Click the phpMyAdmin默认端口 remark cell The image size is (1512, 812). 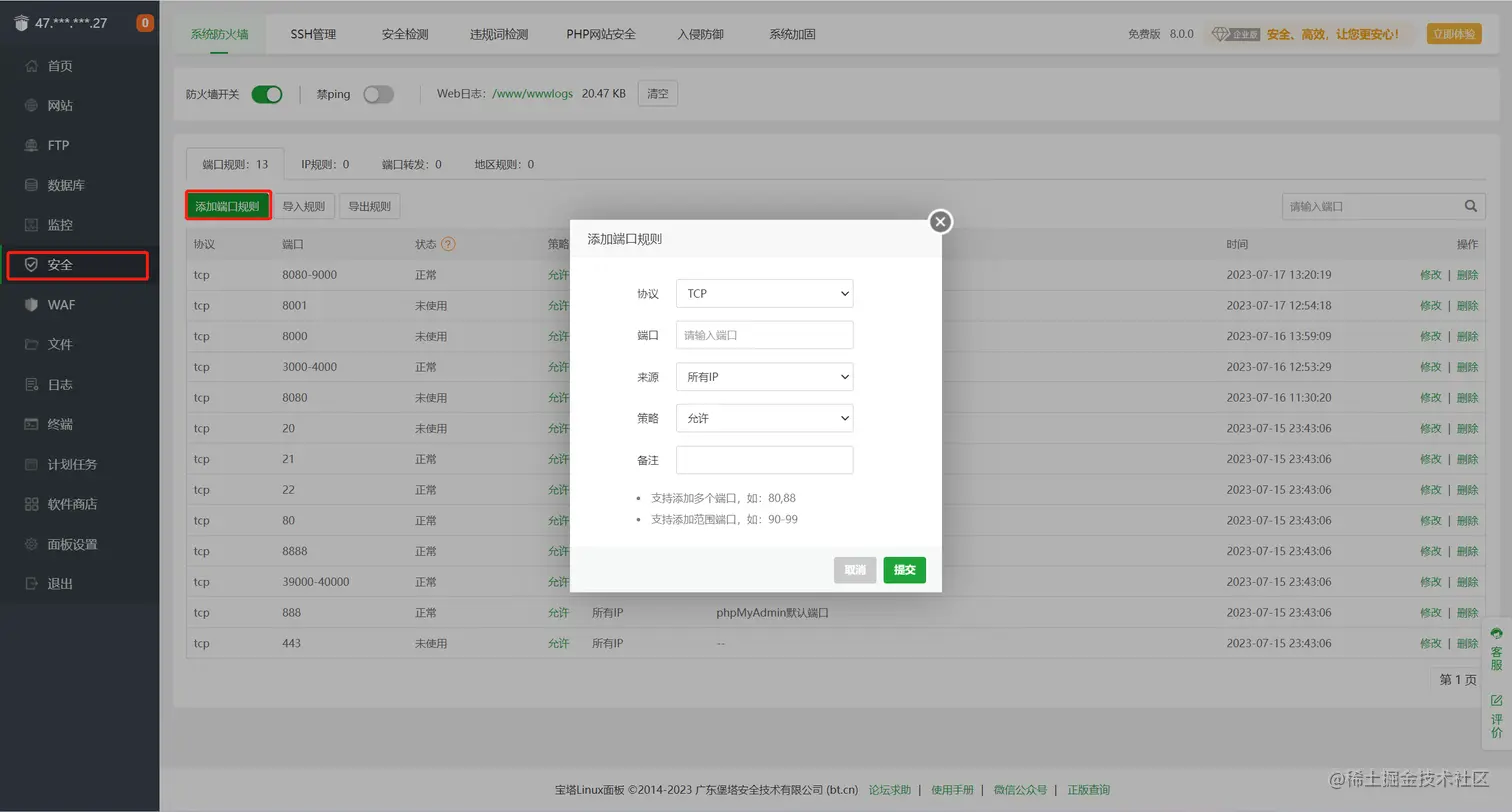(x=773, y=613)
